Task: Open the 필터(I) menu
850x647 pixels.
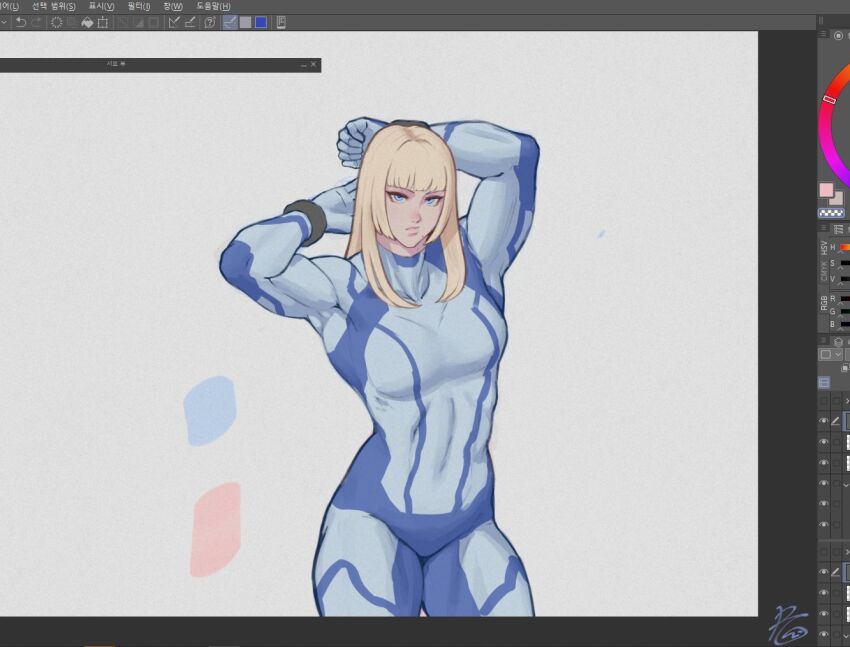Action: coord(139,7)
